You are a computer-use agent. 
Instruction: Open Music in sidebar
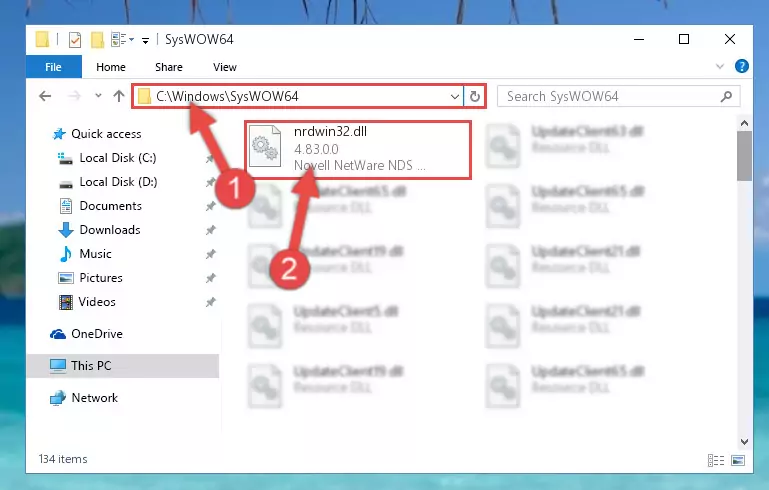point(95,254)
